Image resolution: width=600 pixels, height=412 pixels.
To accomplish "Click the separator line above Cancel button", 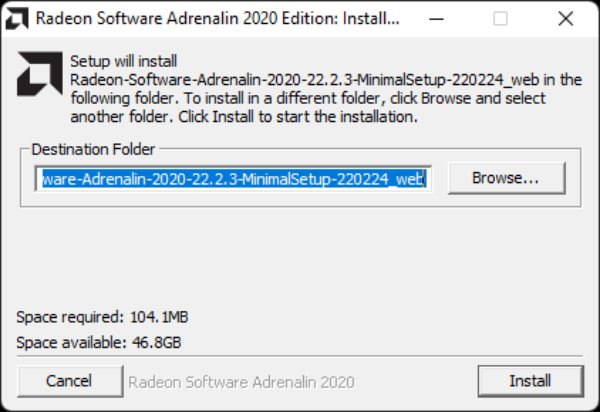I will [x=300, y=356].
